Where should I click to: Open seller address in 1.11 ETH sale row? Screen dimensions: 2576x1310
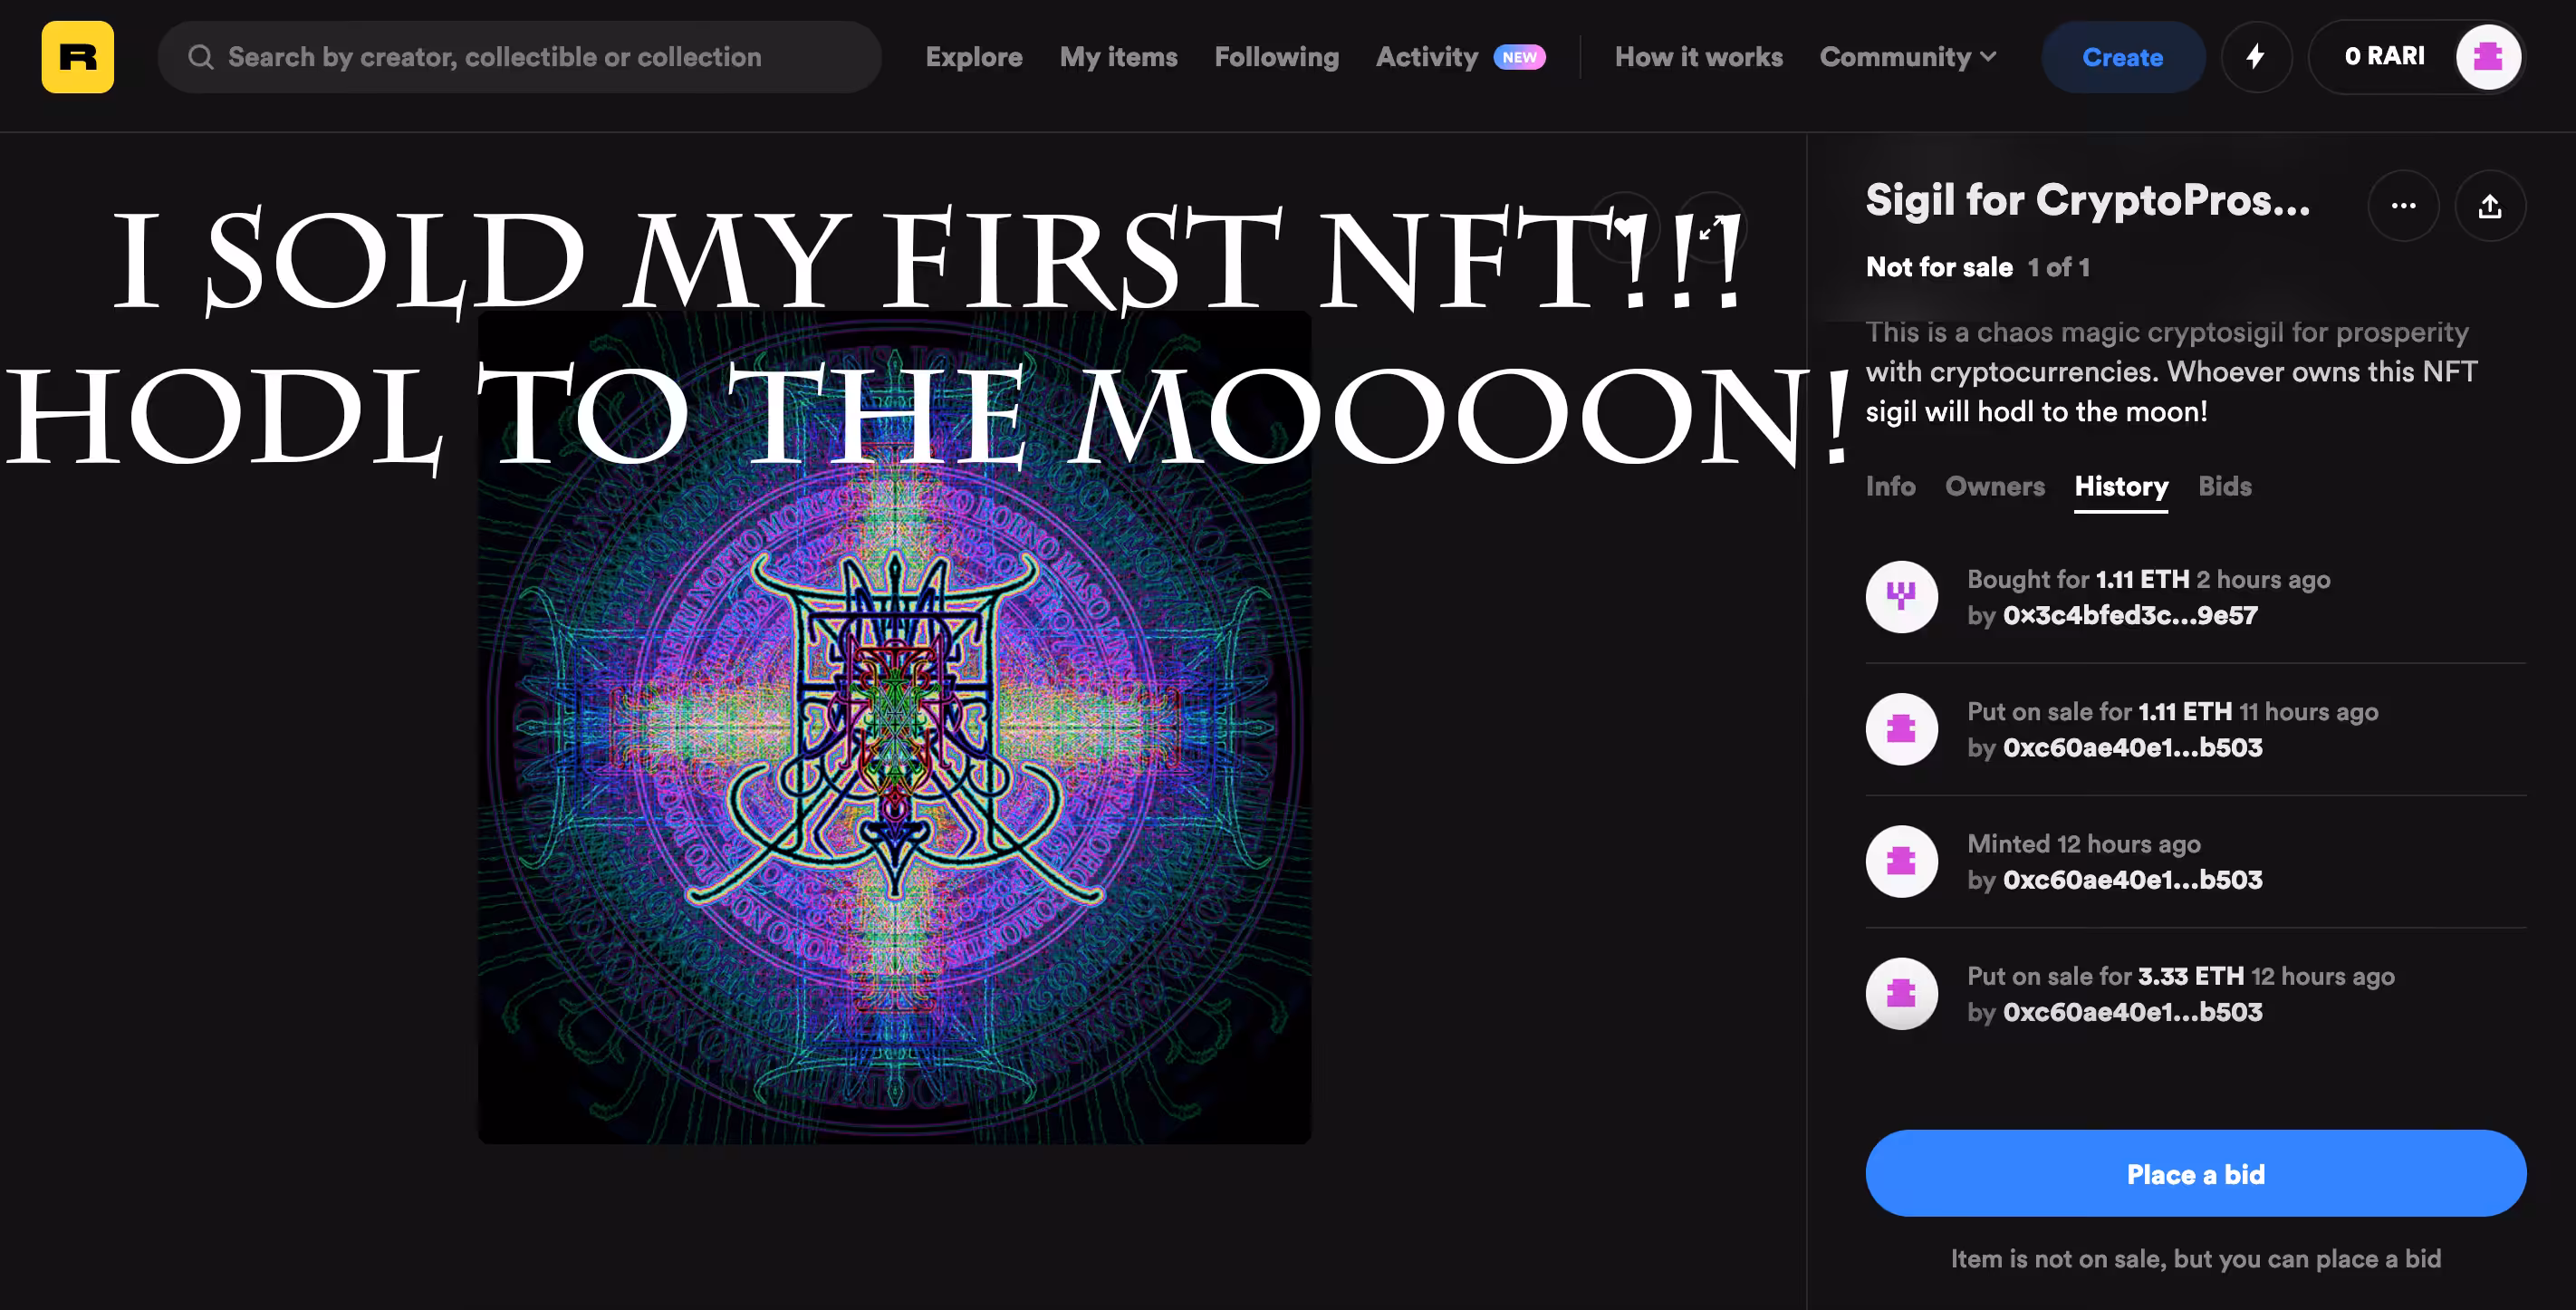pos(2132,747)
